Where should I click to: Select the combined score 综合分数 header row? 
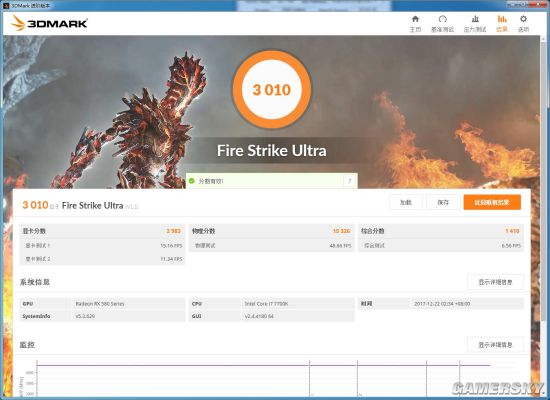441,231
